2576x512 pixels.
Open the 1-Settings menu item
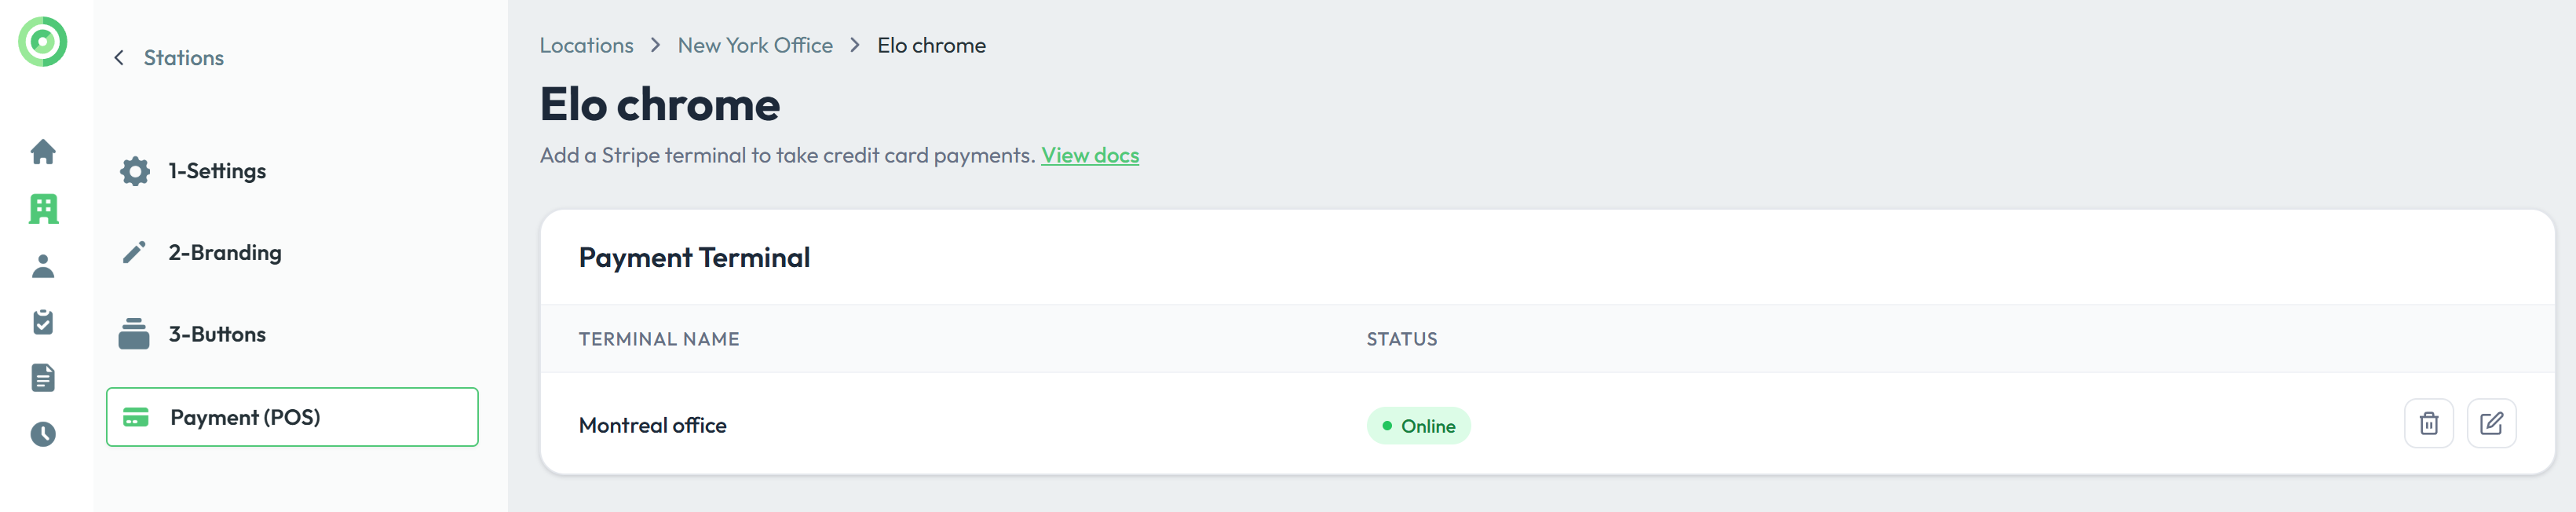click(x=216, y=171)
